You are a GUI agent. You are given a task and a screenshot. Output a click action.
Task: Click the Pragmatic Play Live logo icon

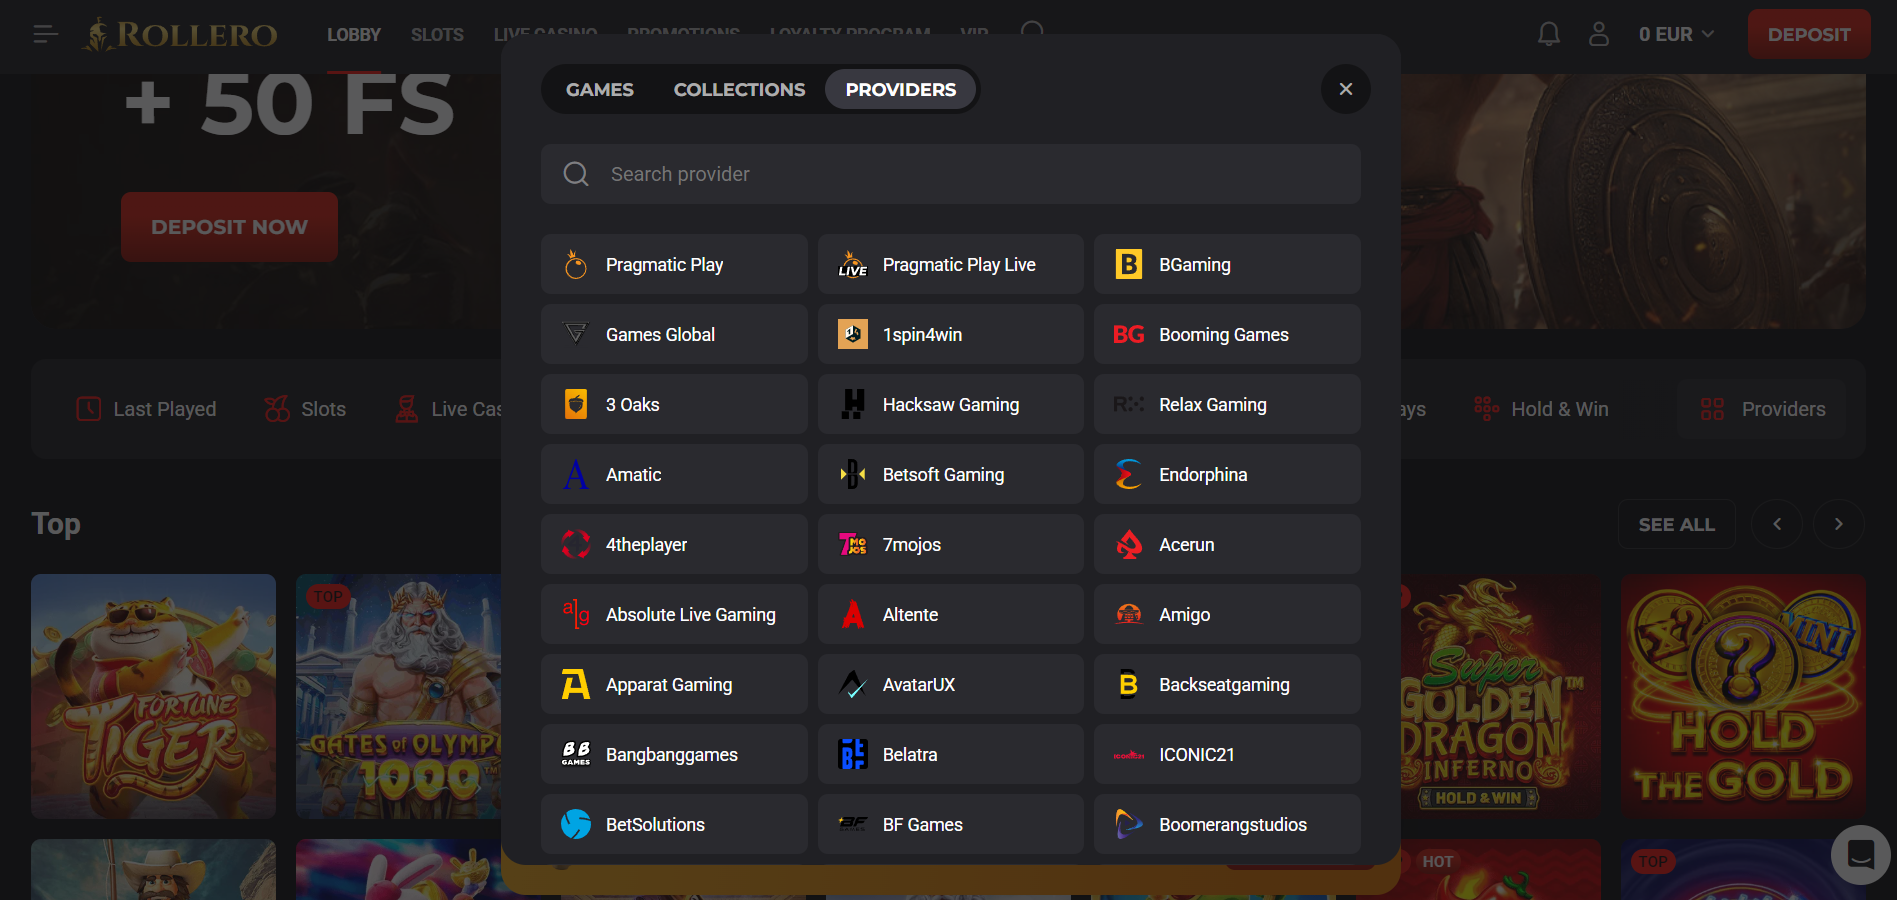(852, 264)
